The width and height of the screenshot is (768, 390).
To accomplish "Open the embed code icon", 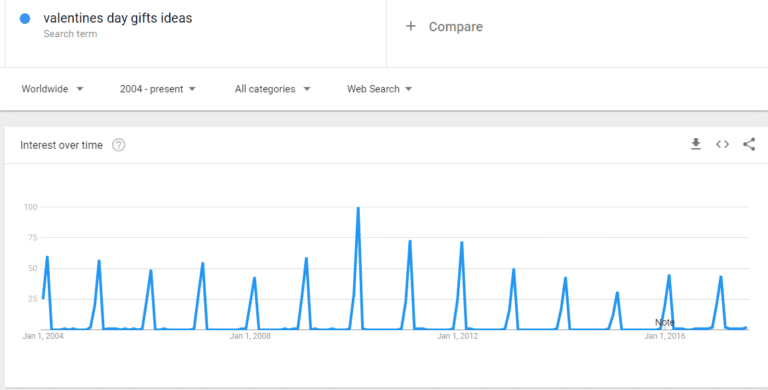I will pos(722,144).
